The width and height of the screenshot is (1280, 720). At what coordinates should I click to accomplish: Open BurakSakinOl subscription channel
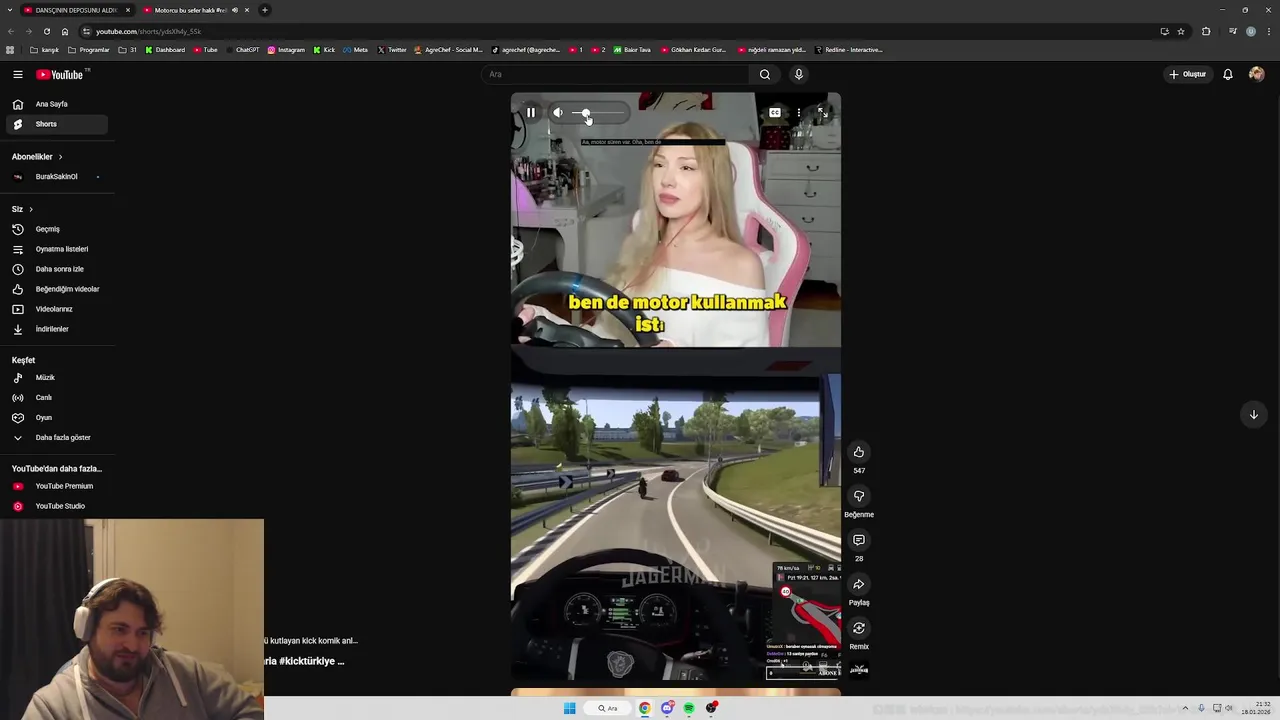point(56,177)
